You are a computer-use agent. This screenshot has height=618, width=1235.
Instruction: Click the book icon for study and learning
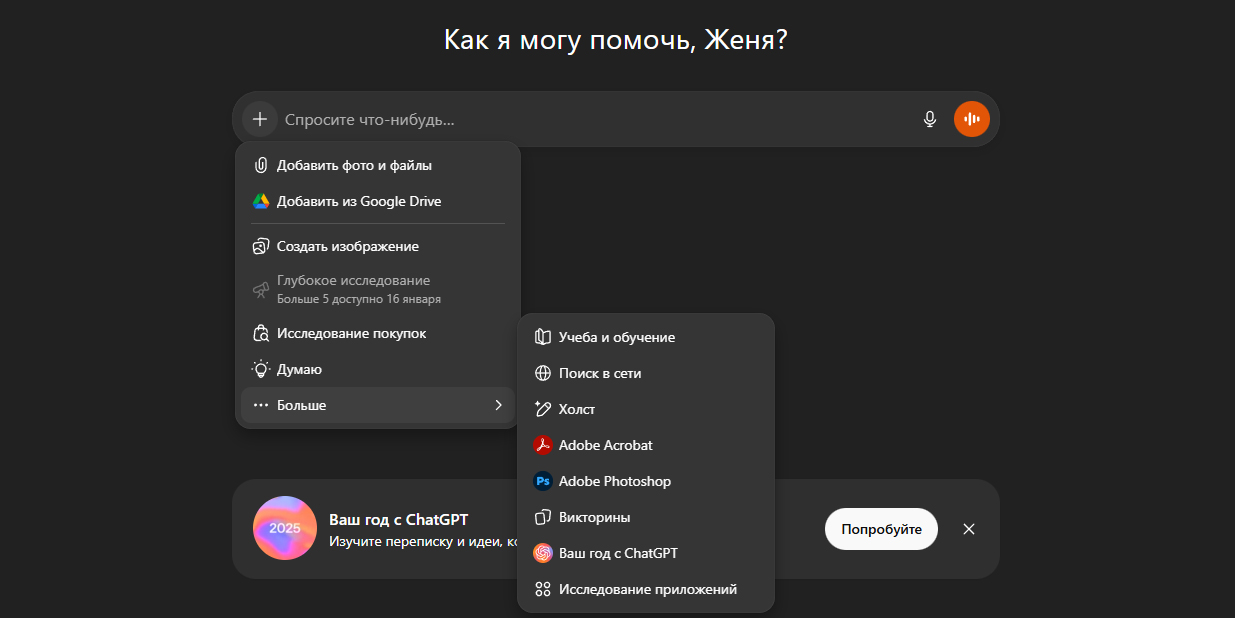click(543, 337)
